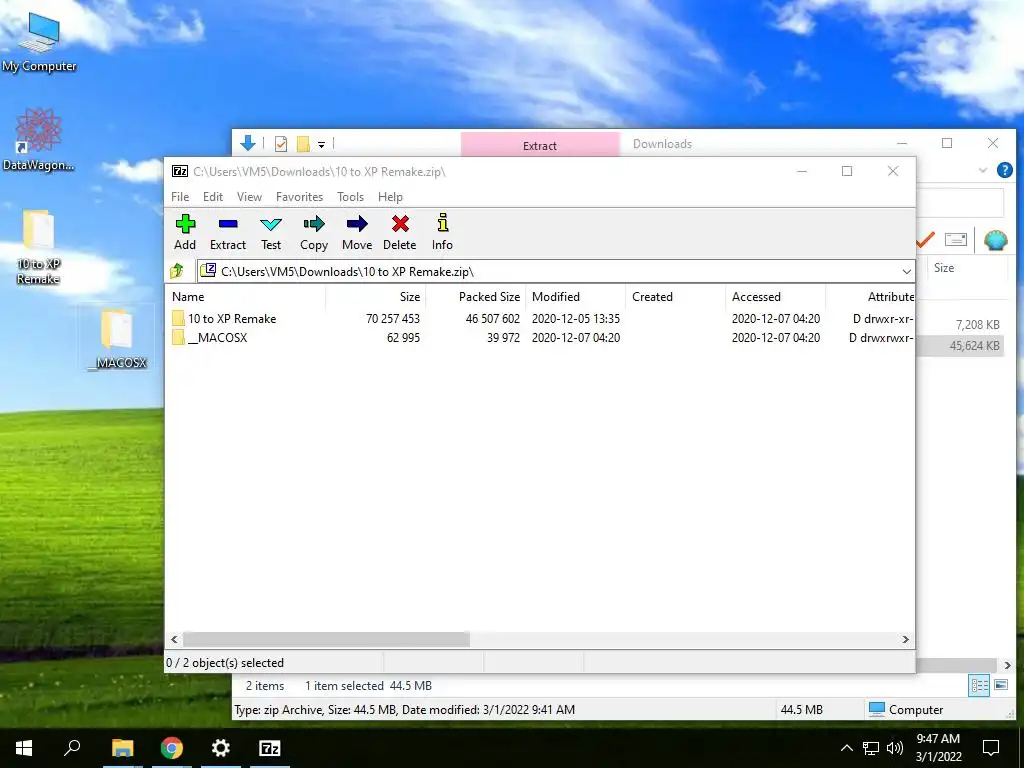Click the Extract toolbar button in 7-Zip
This screenshot has width=1024, height=768.
228,232
